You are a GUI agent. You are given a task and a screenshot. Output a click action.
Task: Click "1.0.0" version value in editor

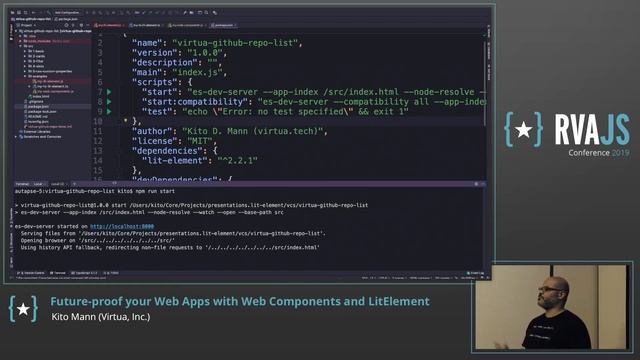206,53
